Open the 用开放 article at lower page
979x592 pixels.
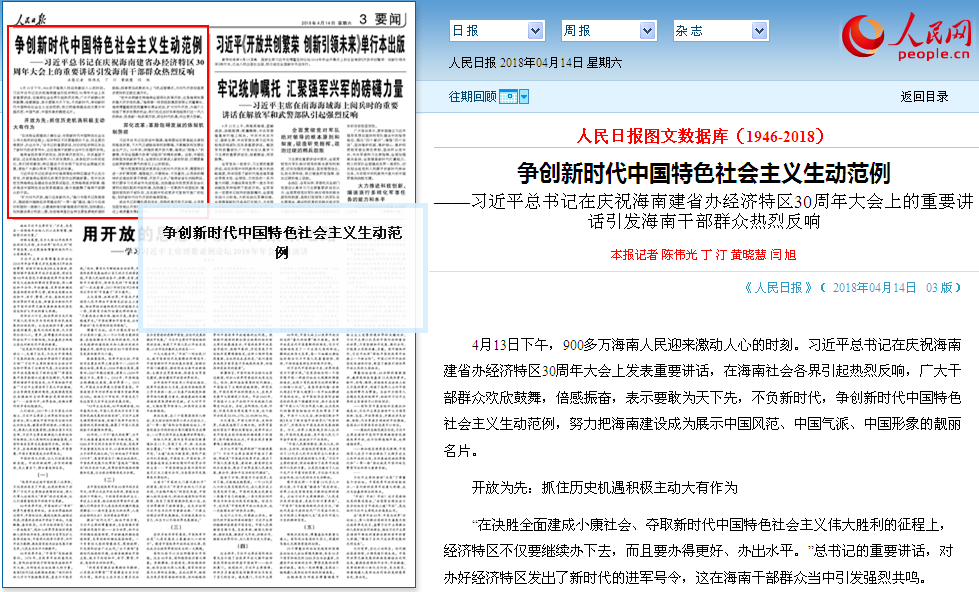[109, 234]
